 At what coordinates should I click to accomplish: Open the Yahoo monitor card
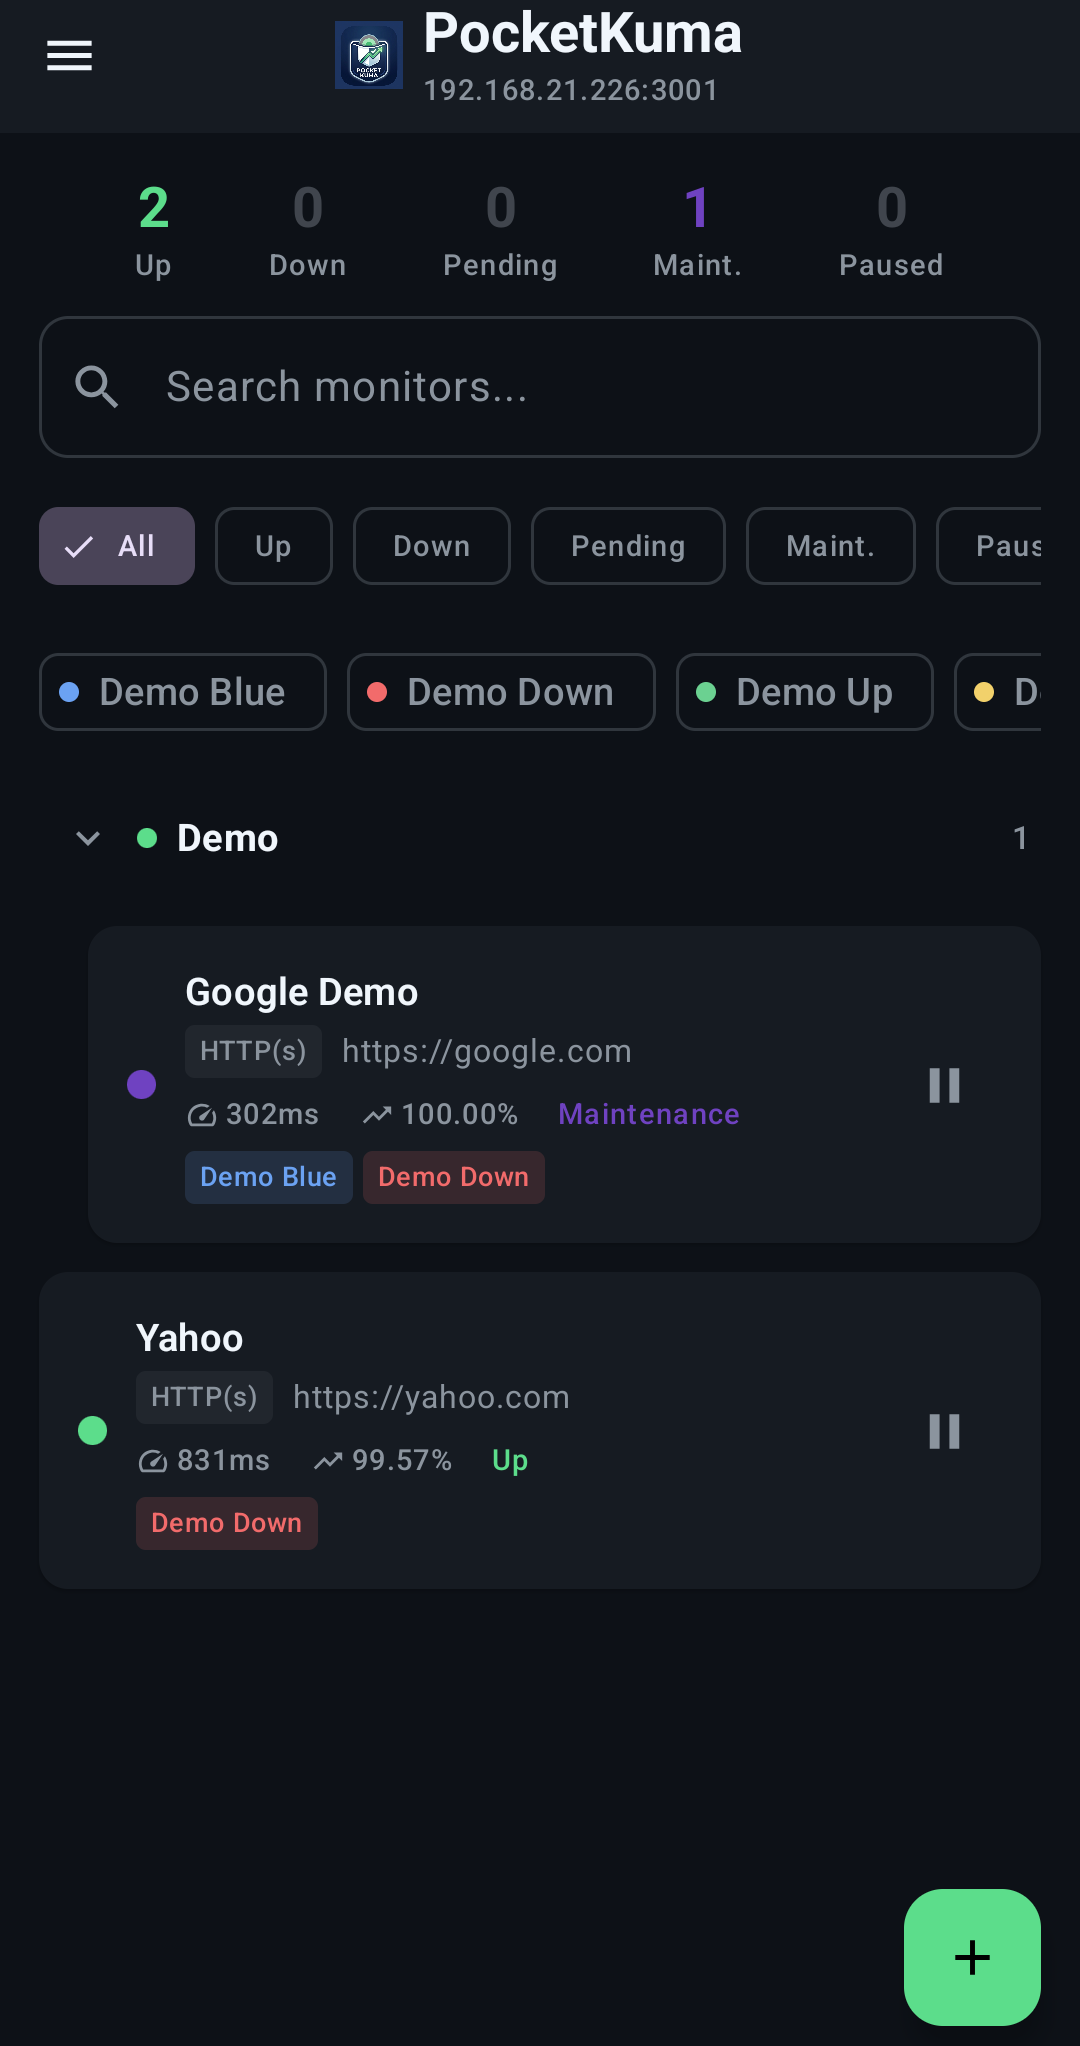click(540, 1430)
